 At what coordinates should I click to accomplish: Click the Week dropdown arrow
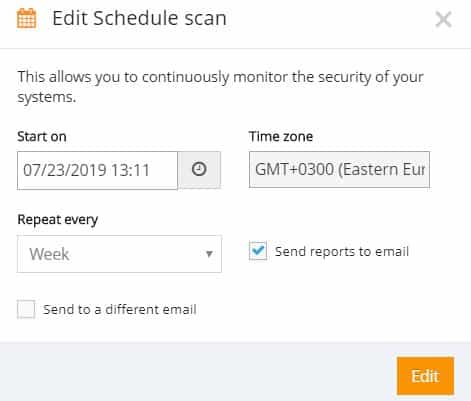click(x=209, y=254)
